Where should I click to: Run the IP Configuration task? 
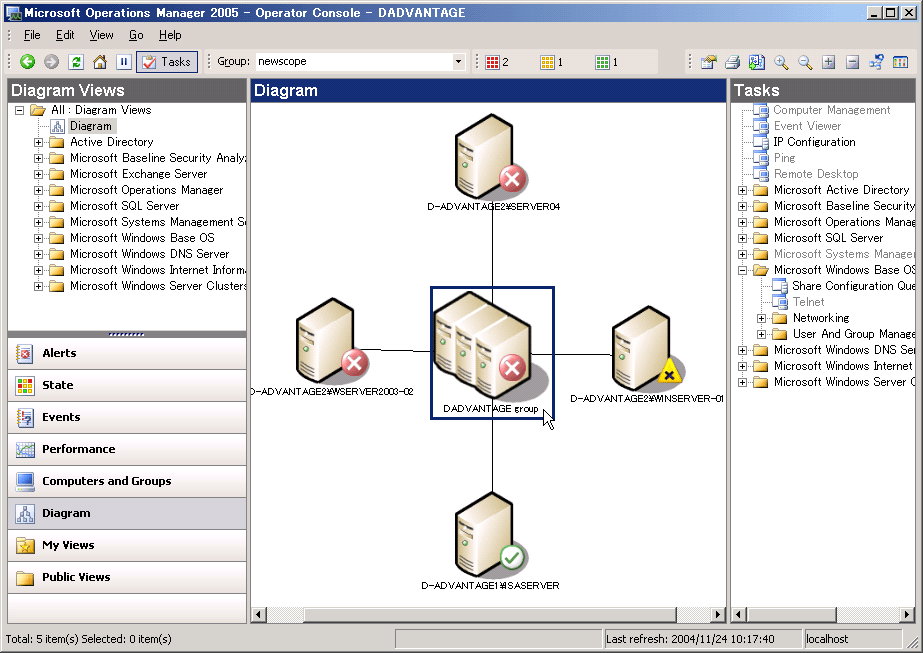[814, 142]
